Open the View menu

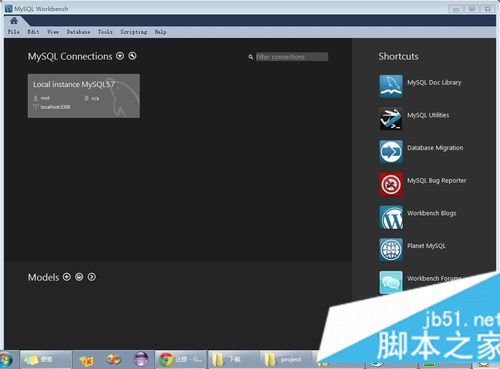(x=53, y=32)
